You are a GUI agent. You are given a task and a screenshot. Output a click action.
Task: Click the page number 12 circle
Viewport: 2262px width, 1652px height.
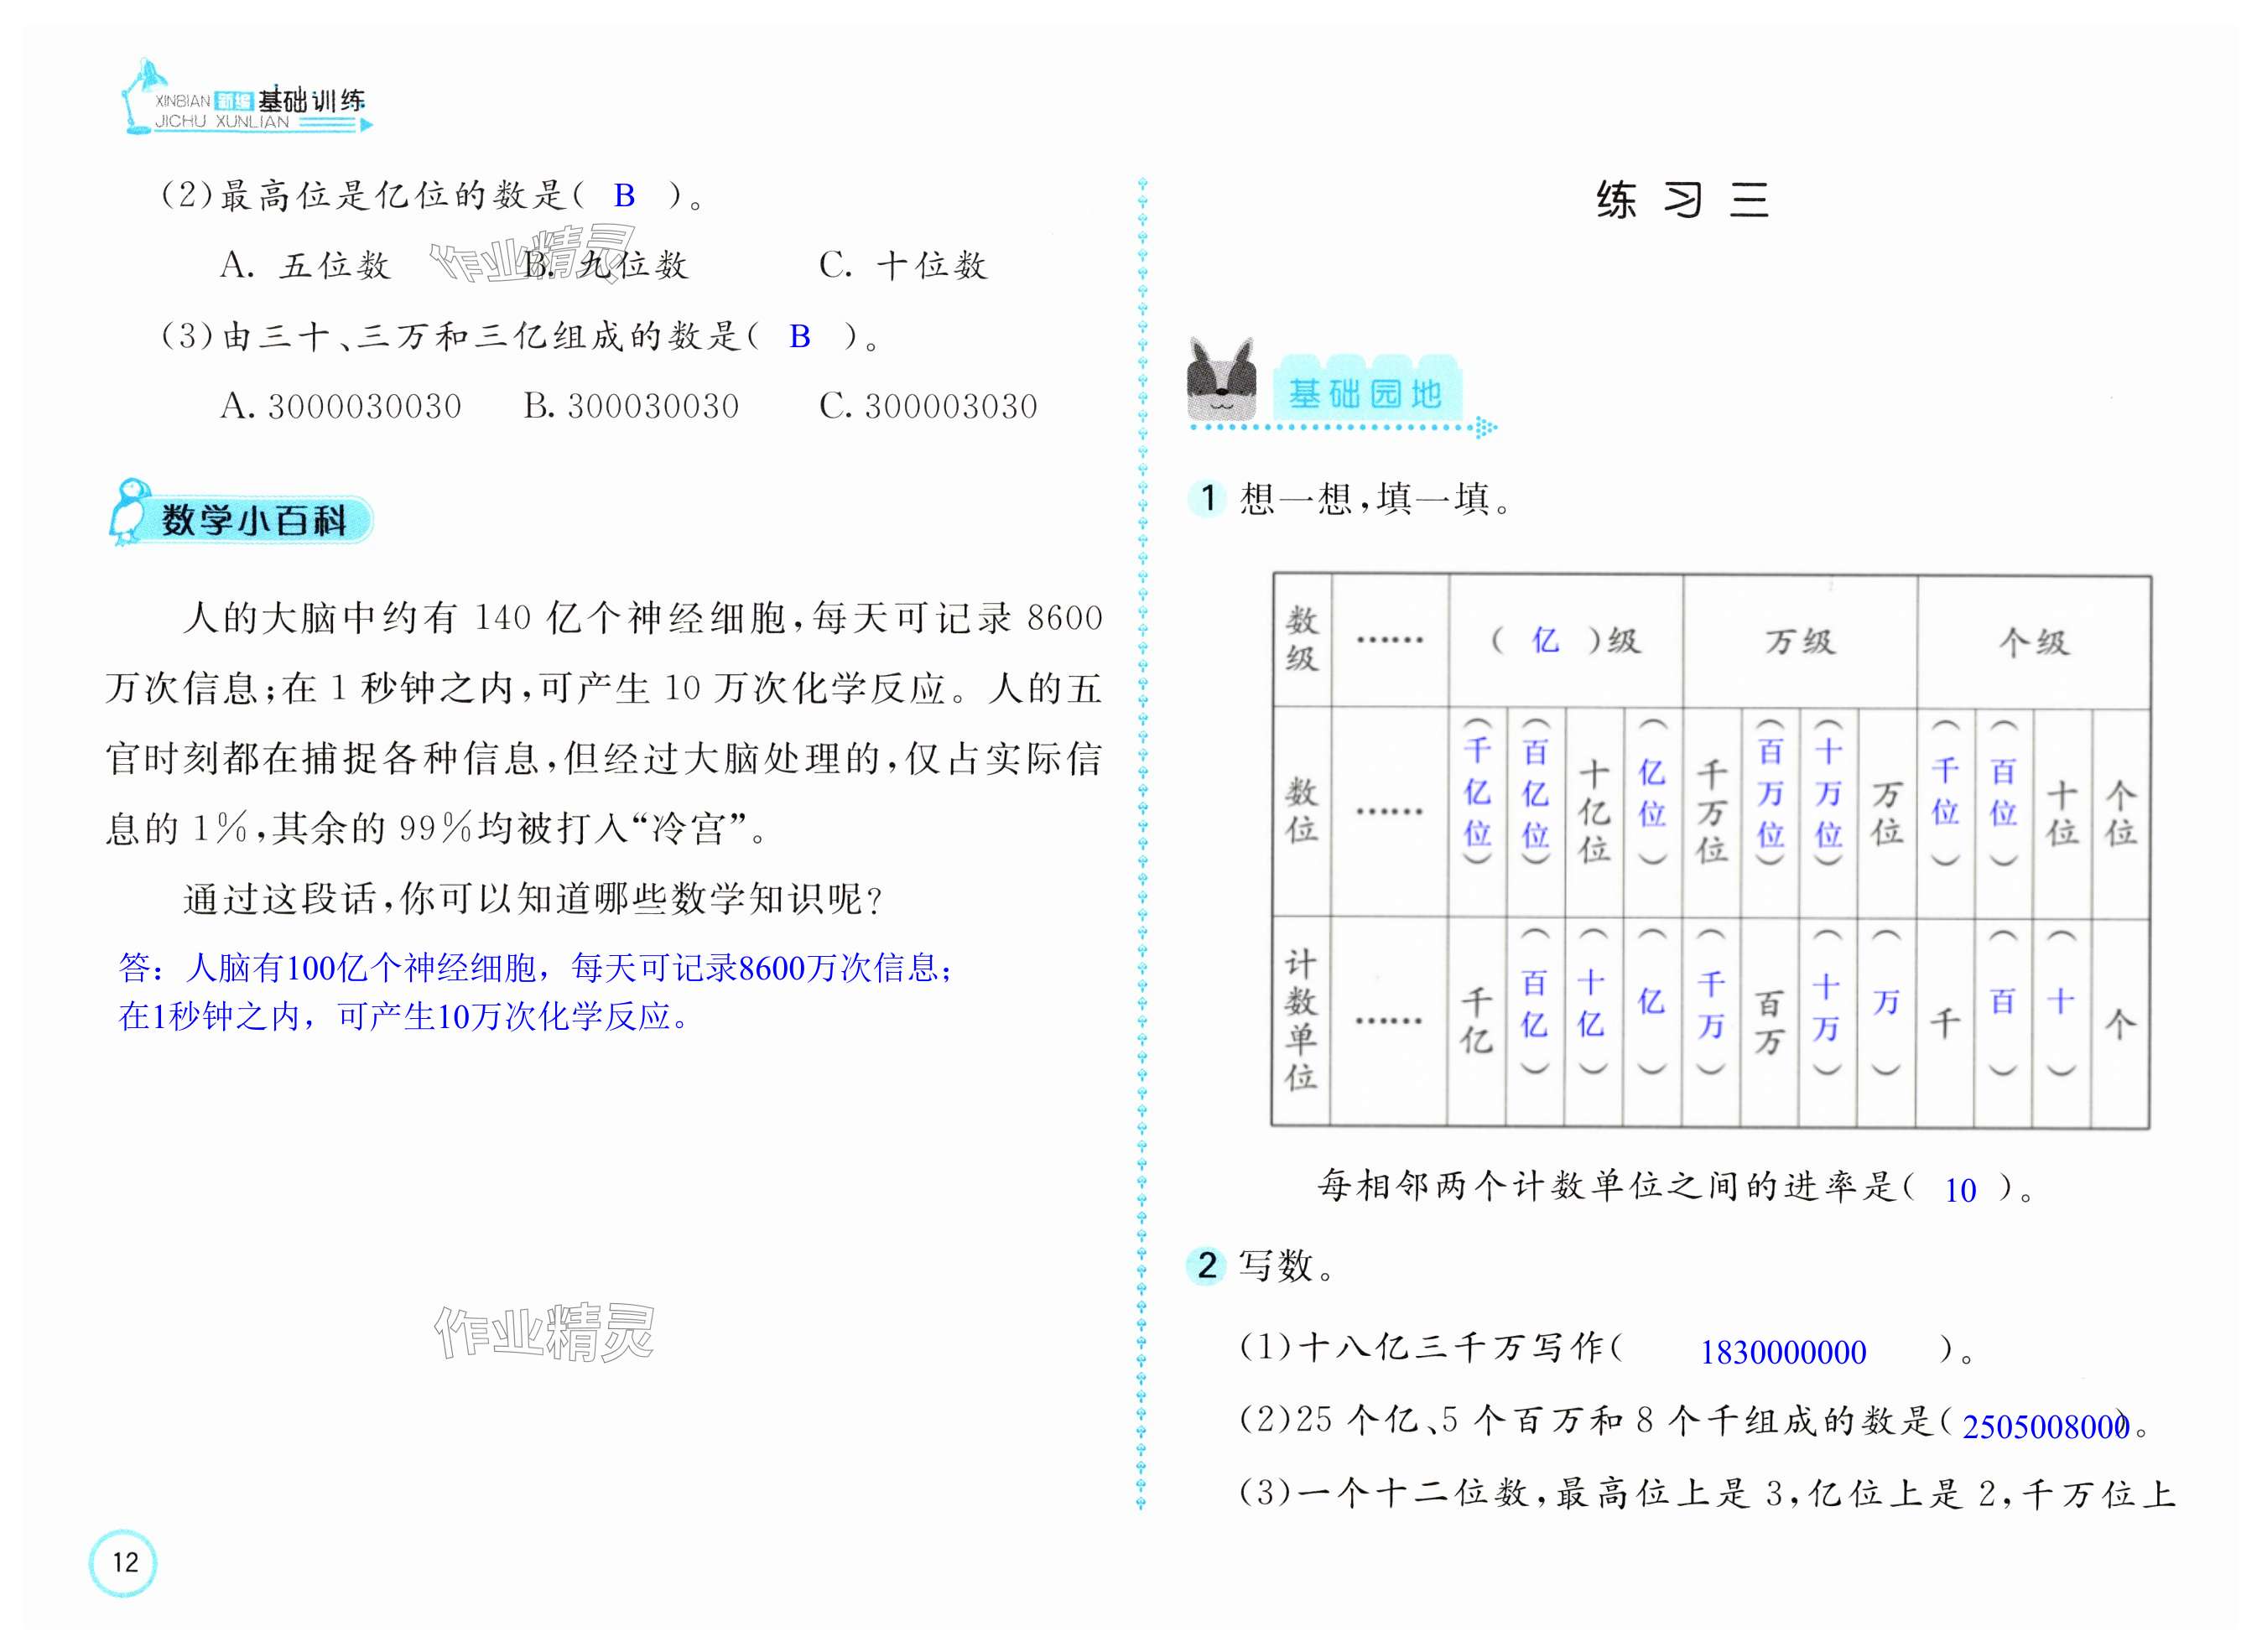(x=123, y=1562)
